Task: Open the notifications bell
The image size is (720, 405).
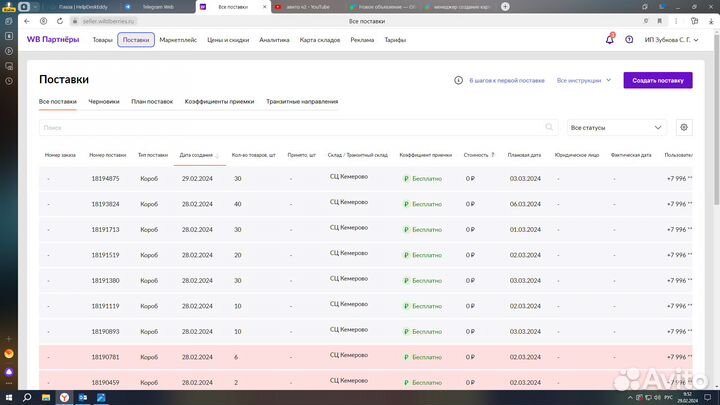Action: coord(610,40)
